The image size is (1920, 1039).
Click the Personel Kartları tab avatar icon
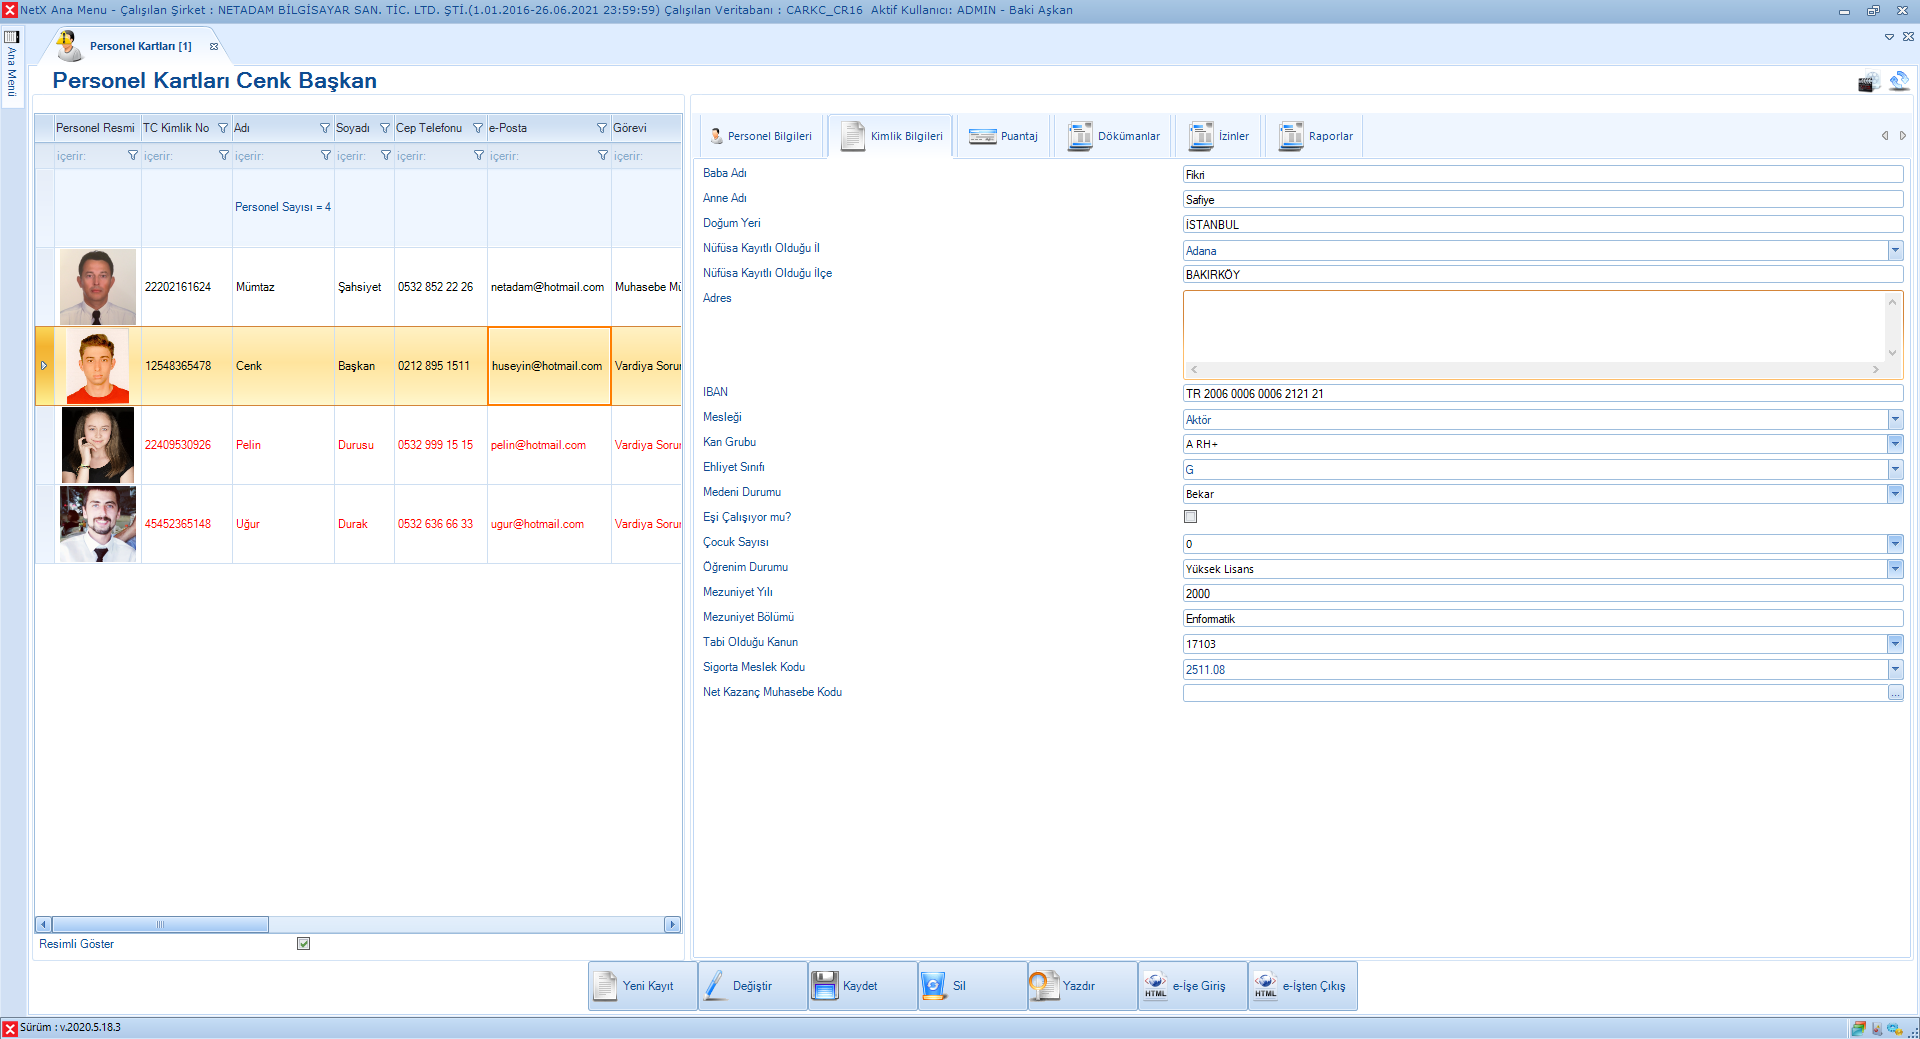click(68, 45)
